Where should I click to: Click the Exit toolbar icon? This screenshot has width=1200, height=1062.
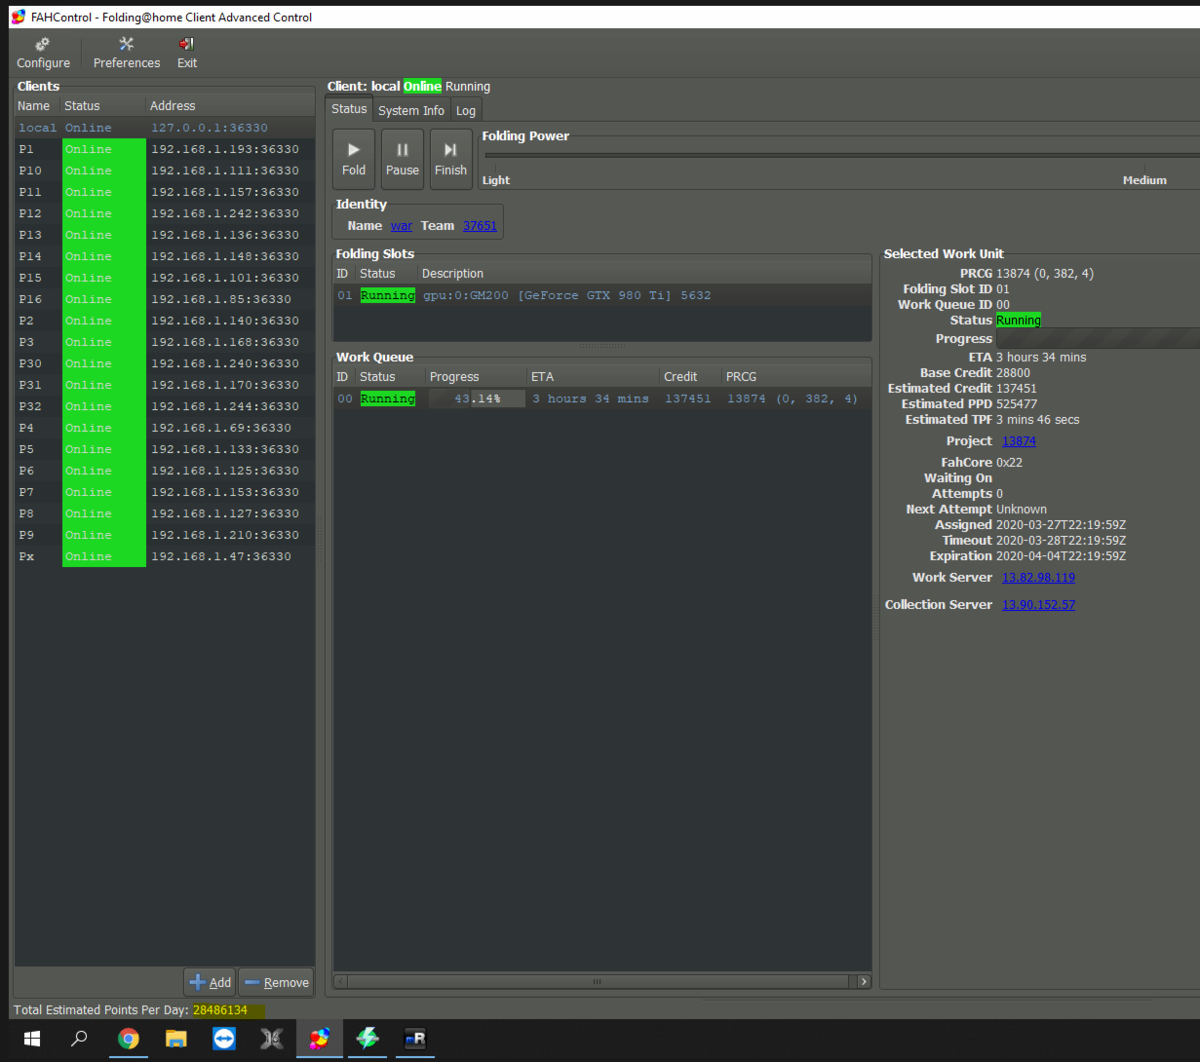click(187, 53)
